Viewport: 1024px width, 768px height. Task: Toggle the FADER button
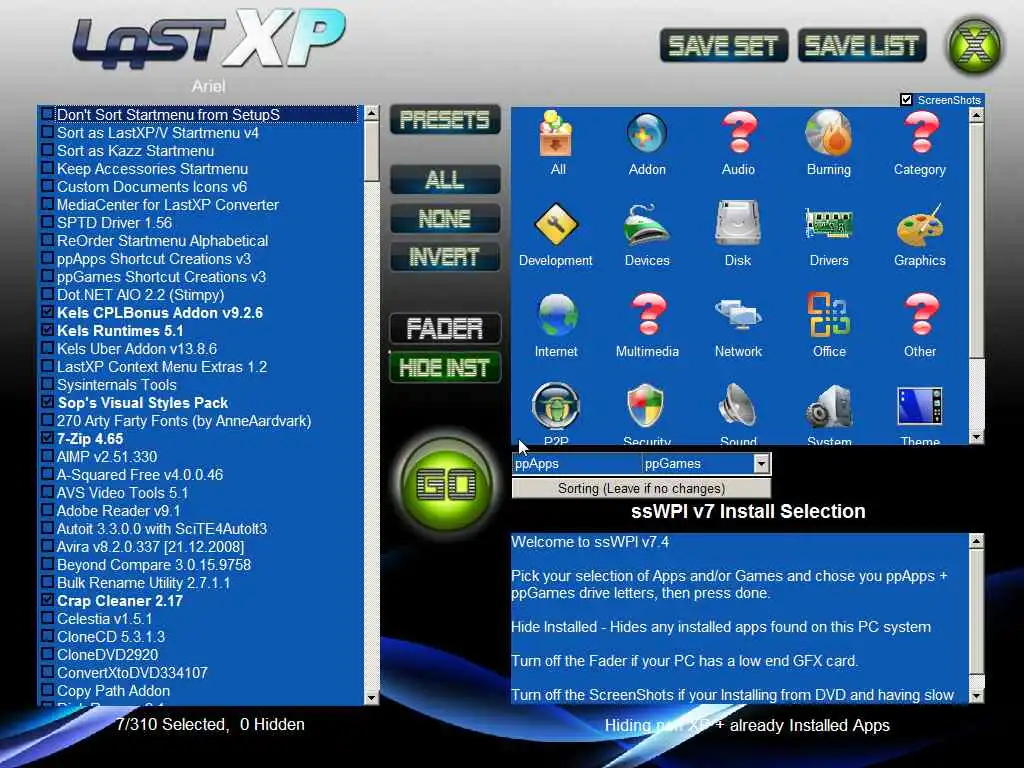coord(445,328)
